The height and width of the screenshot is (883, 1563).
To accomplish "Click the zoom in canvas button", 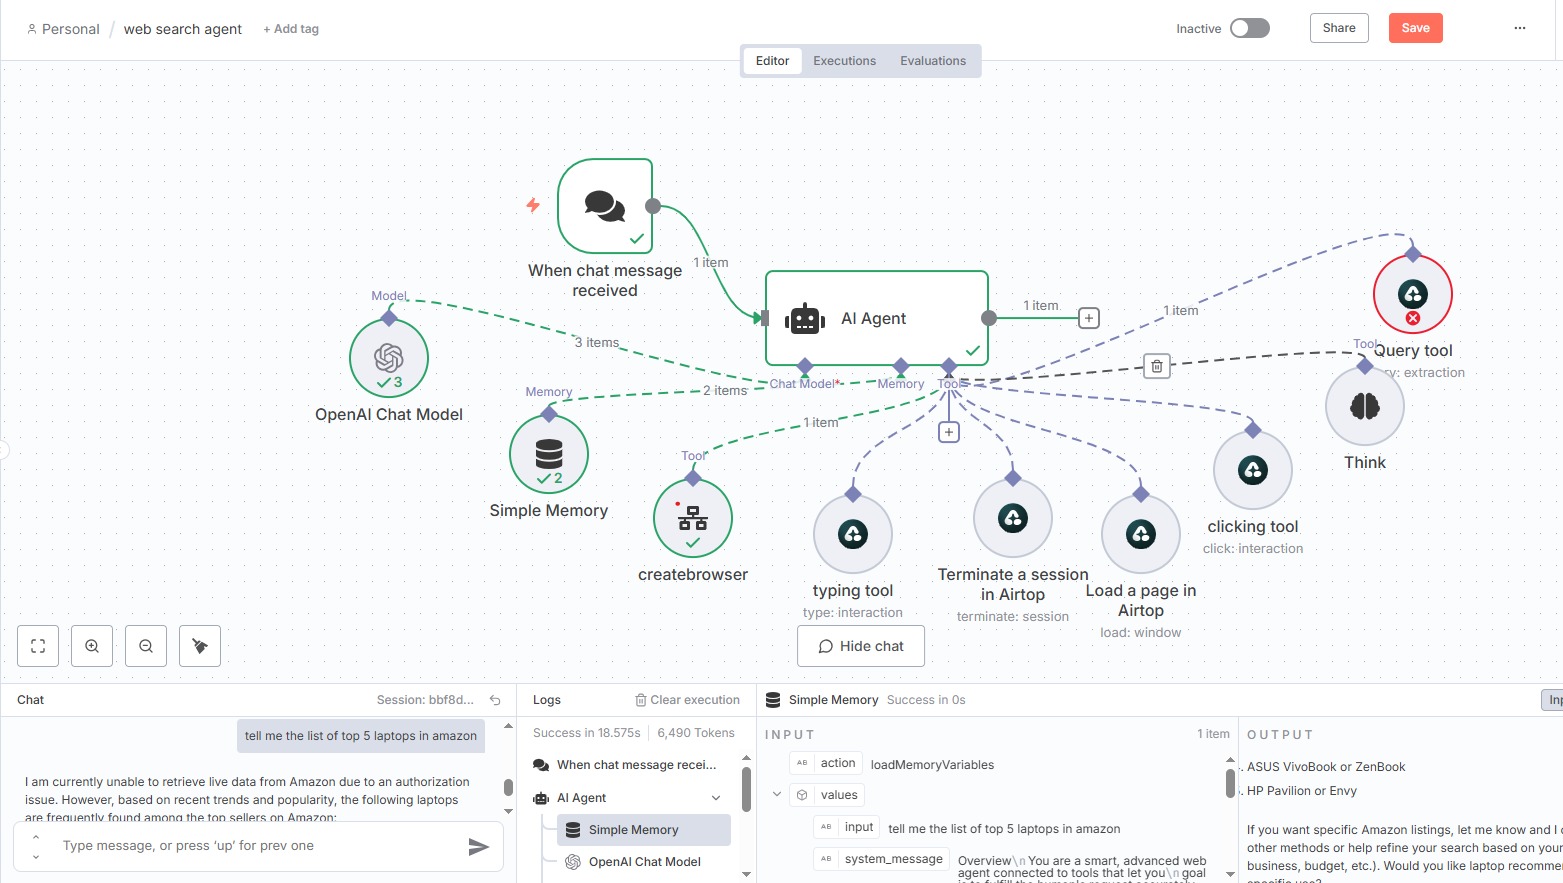I will pos(92,646).
